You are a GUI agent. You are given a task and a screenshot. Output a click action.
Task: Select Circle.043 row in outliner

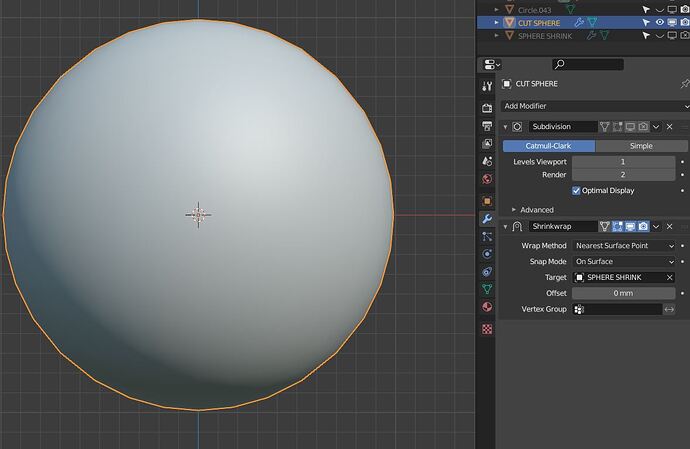pyautogui.click(x=584, y=9)
